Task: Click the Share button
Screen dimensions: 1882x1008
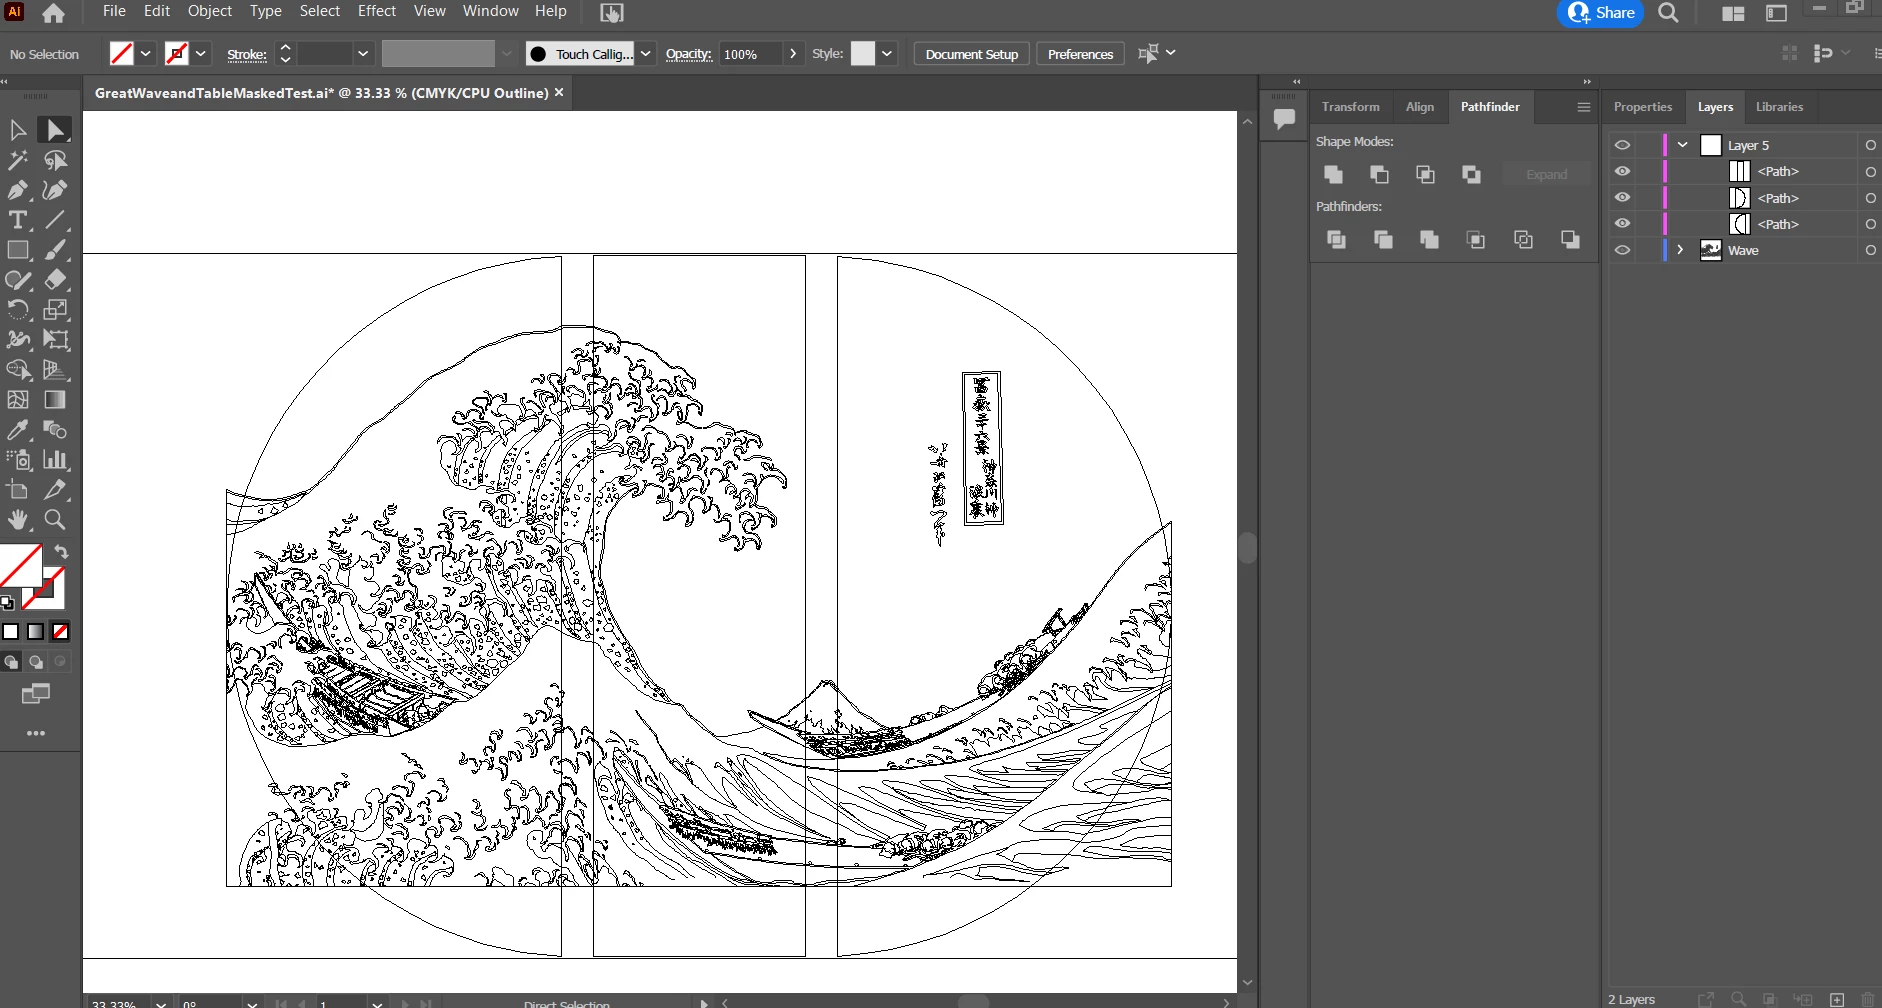Action: coord(1601,13)
